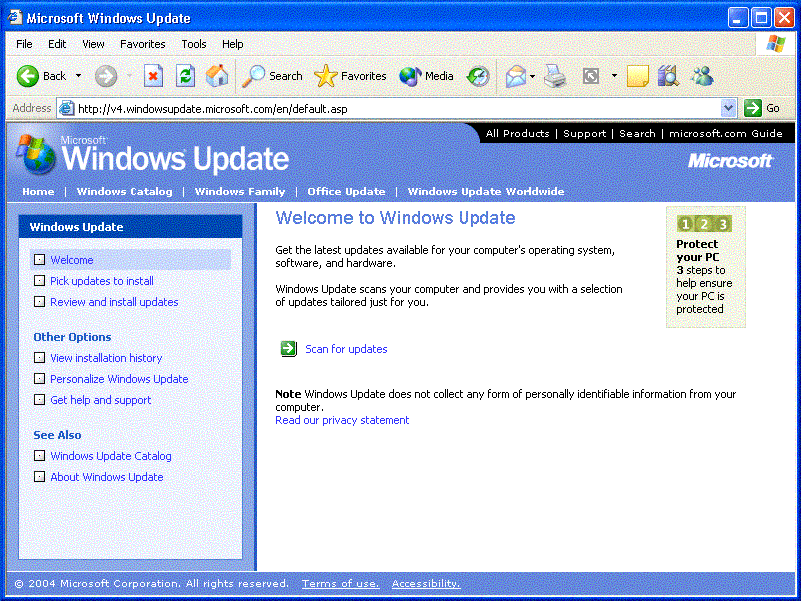Screen dimensions: 801x601
Task: Click the Welcome sidebar link
Action: (72, 260)
